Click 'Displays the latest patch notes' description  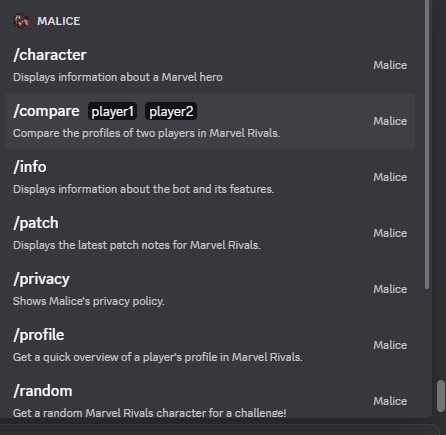click(x=137, y=245)
